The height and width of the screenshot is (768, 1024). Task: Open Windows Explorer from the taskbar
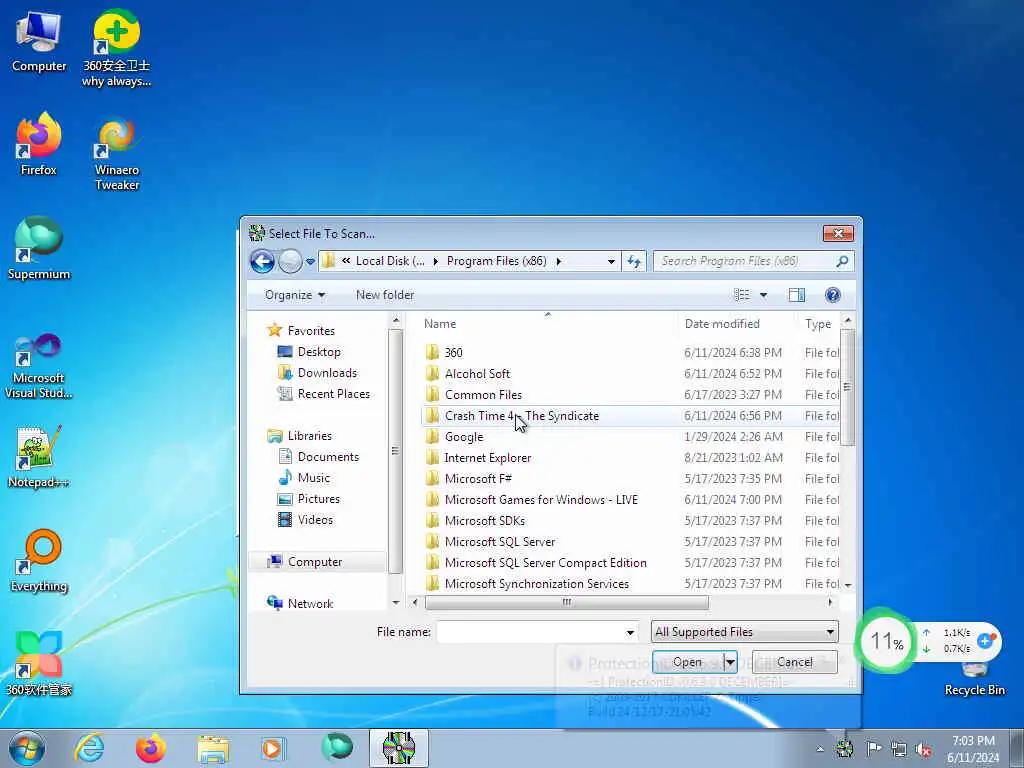[213, 748]
